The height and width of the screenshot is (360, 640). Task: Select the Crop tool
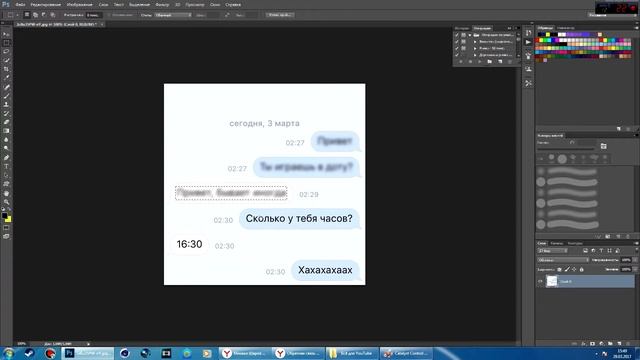(6, 69)
